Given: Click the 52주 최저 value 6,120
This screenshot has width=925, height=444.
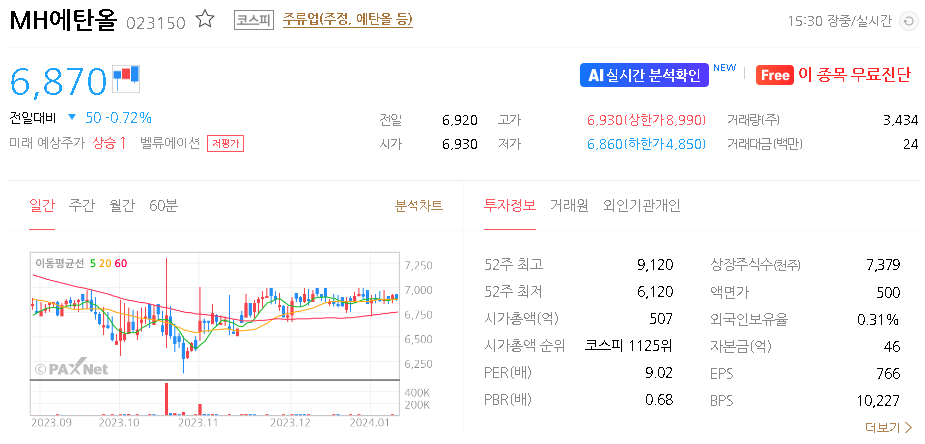Looking at the screenshot, I should click(x=655, y=292).
